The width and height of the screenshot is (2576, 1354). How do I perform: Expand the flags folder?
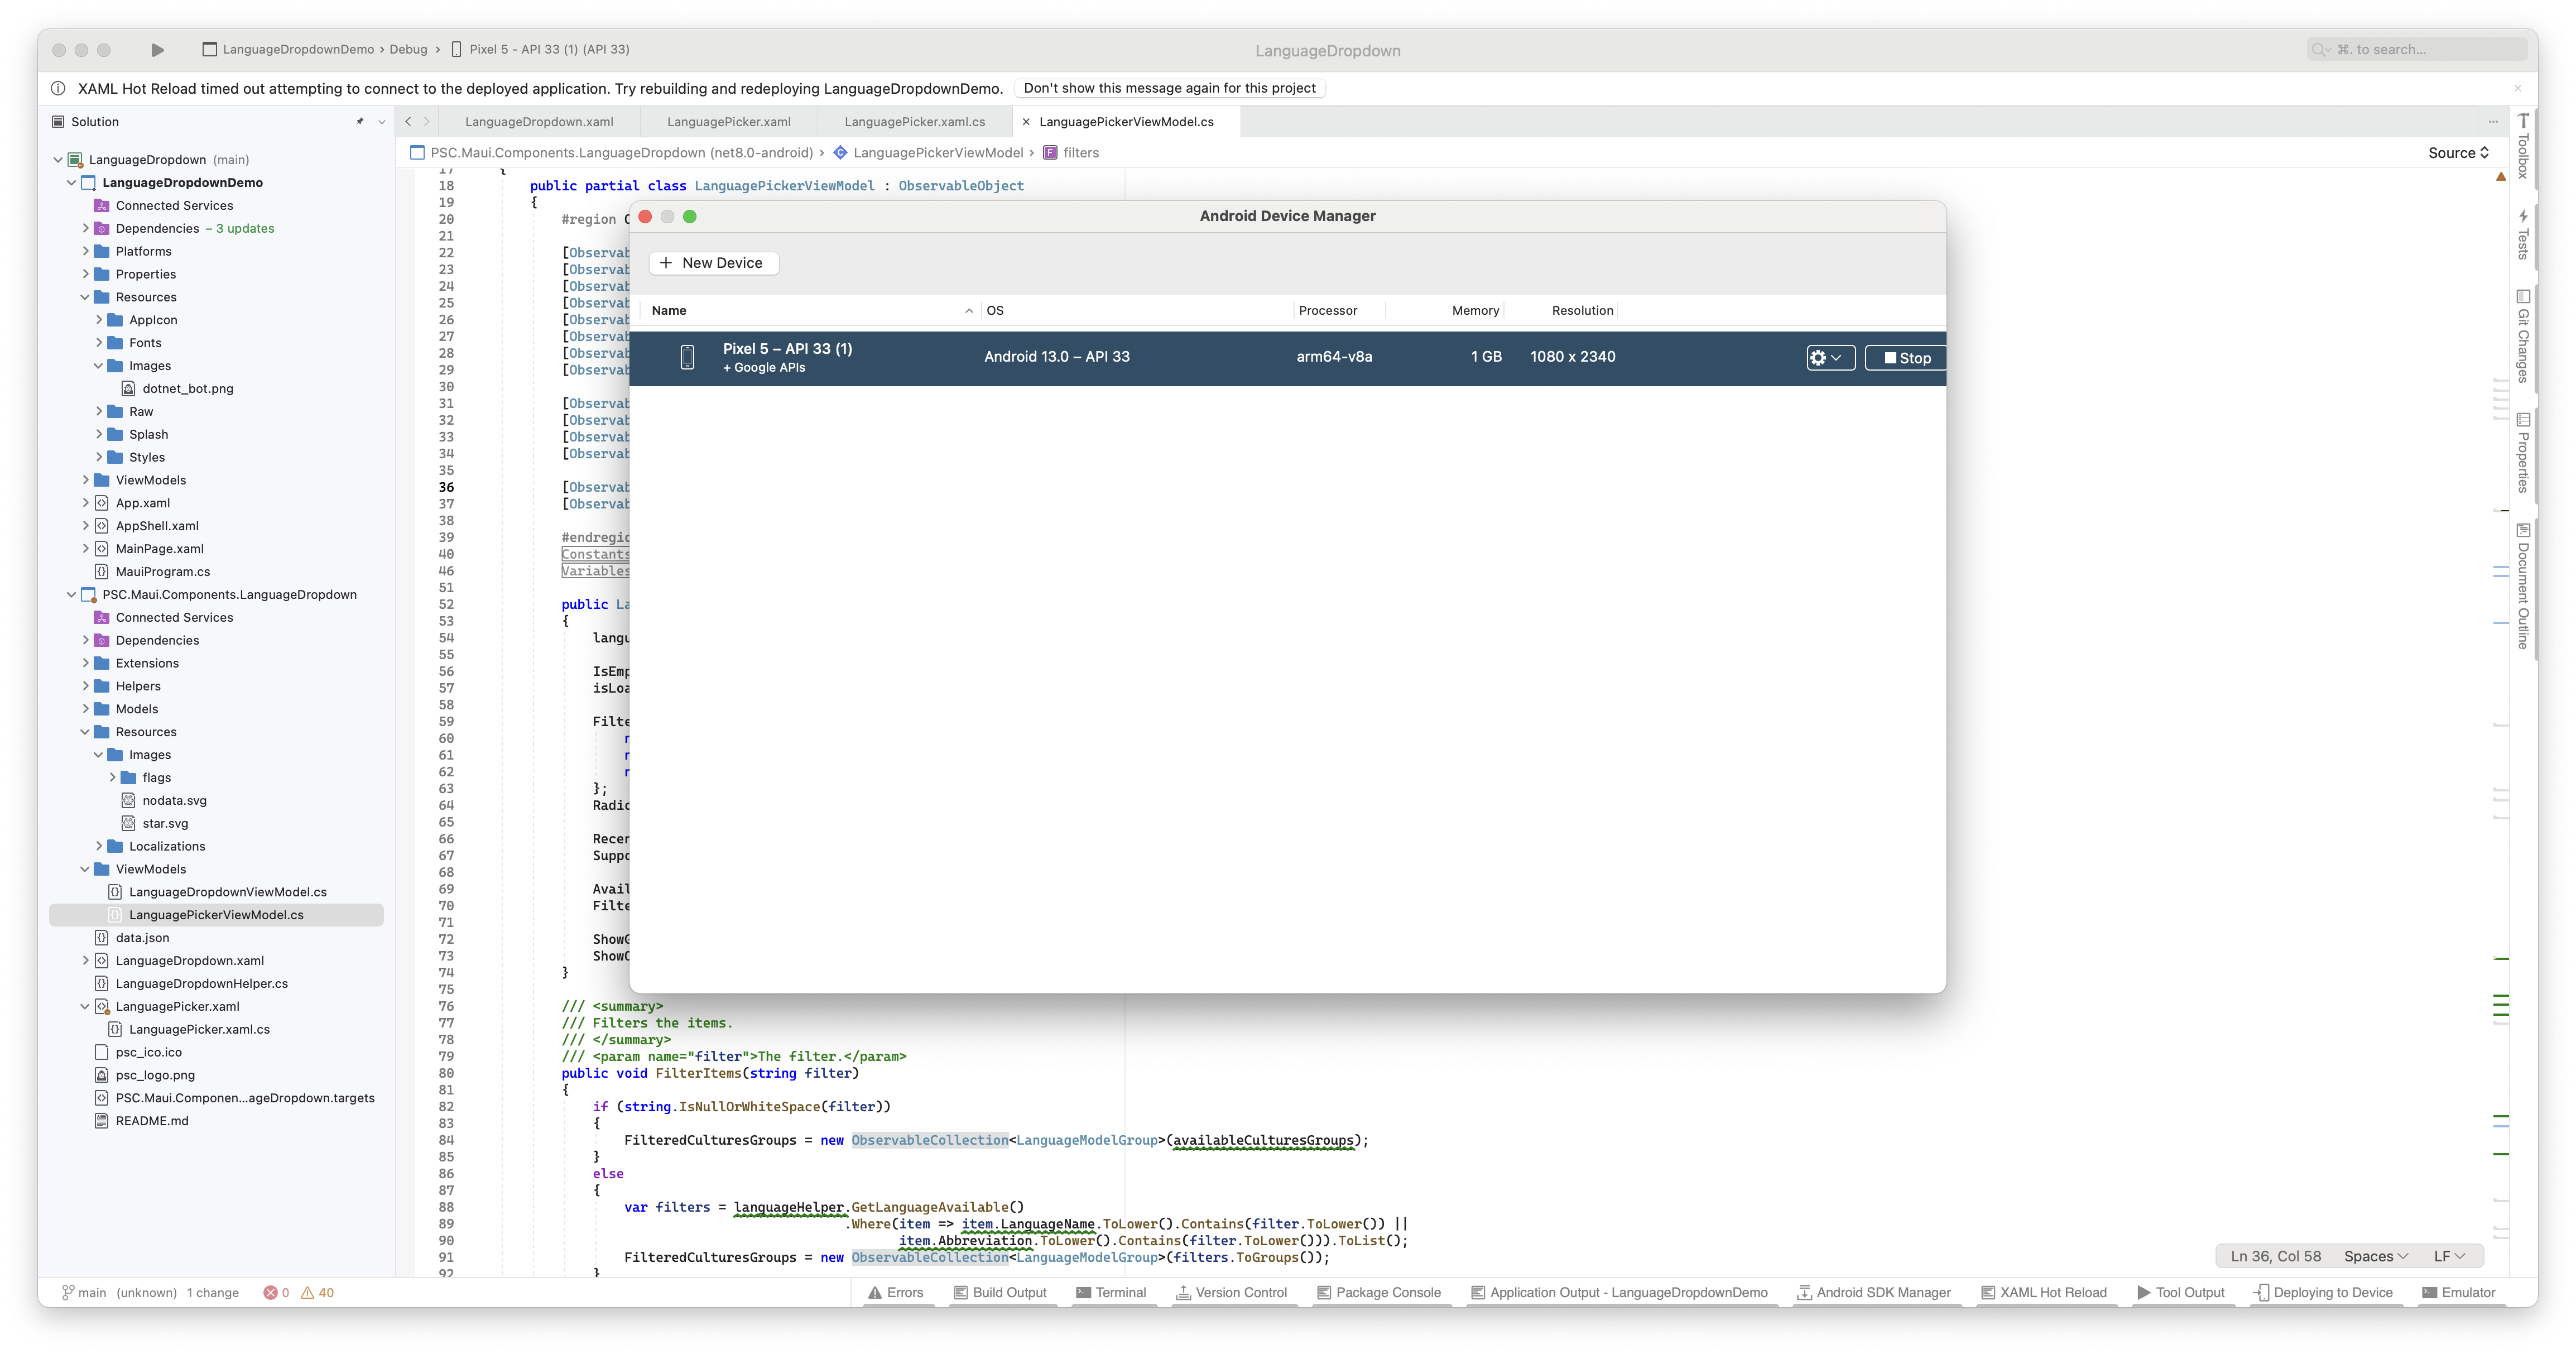pos(112,778)
